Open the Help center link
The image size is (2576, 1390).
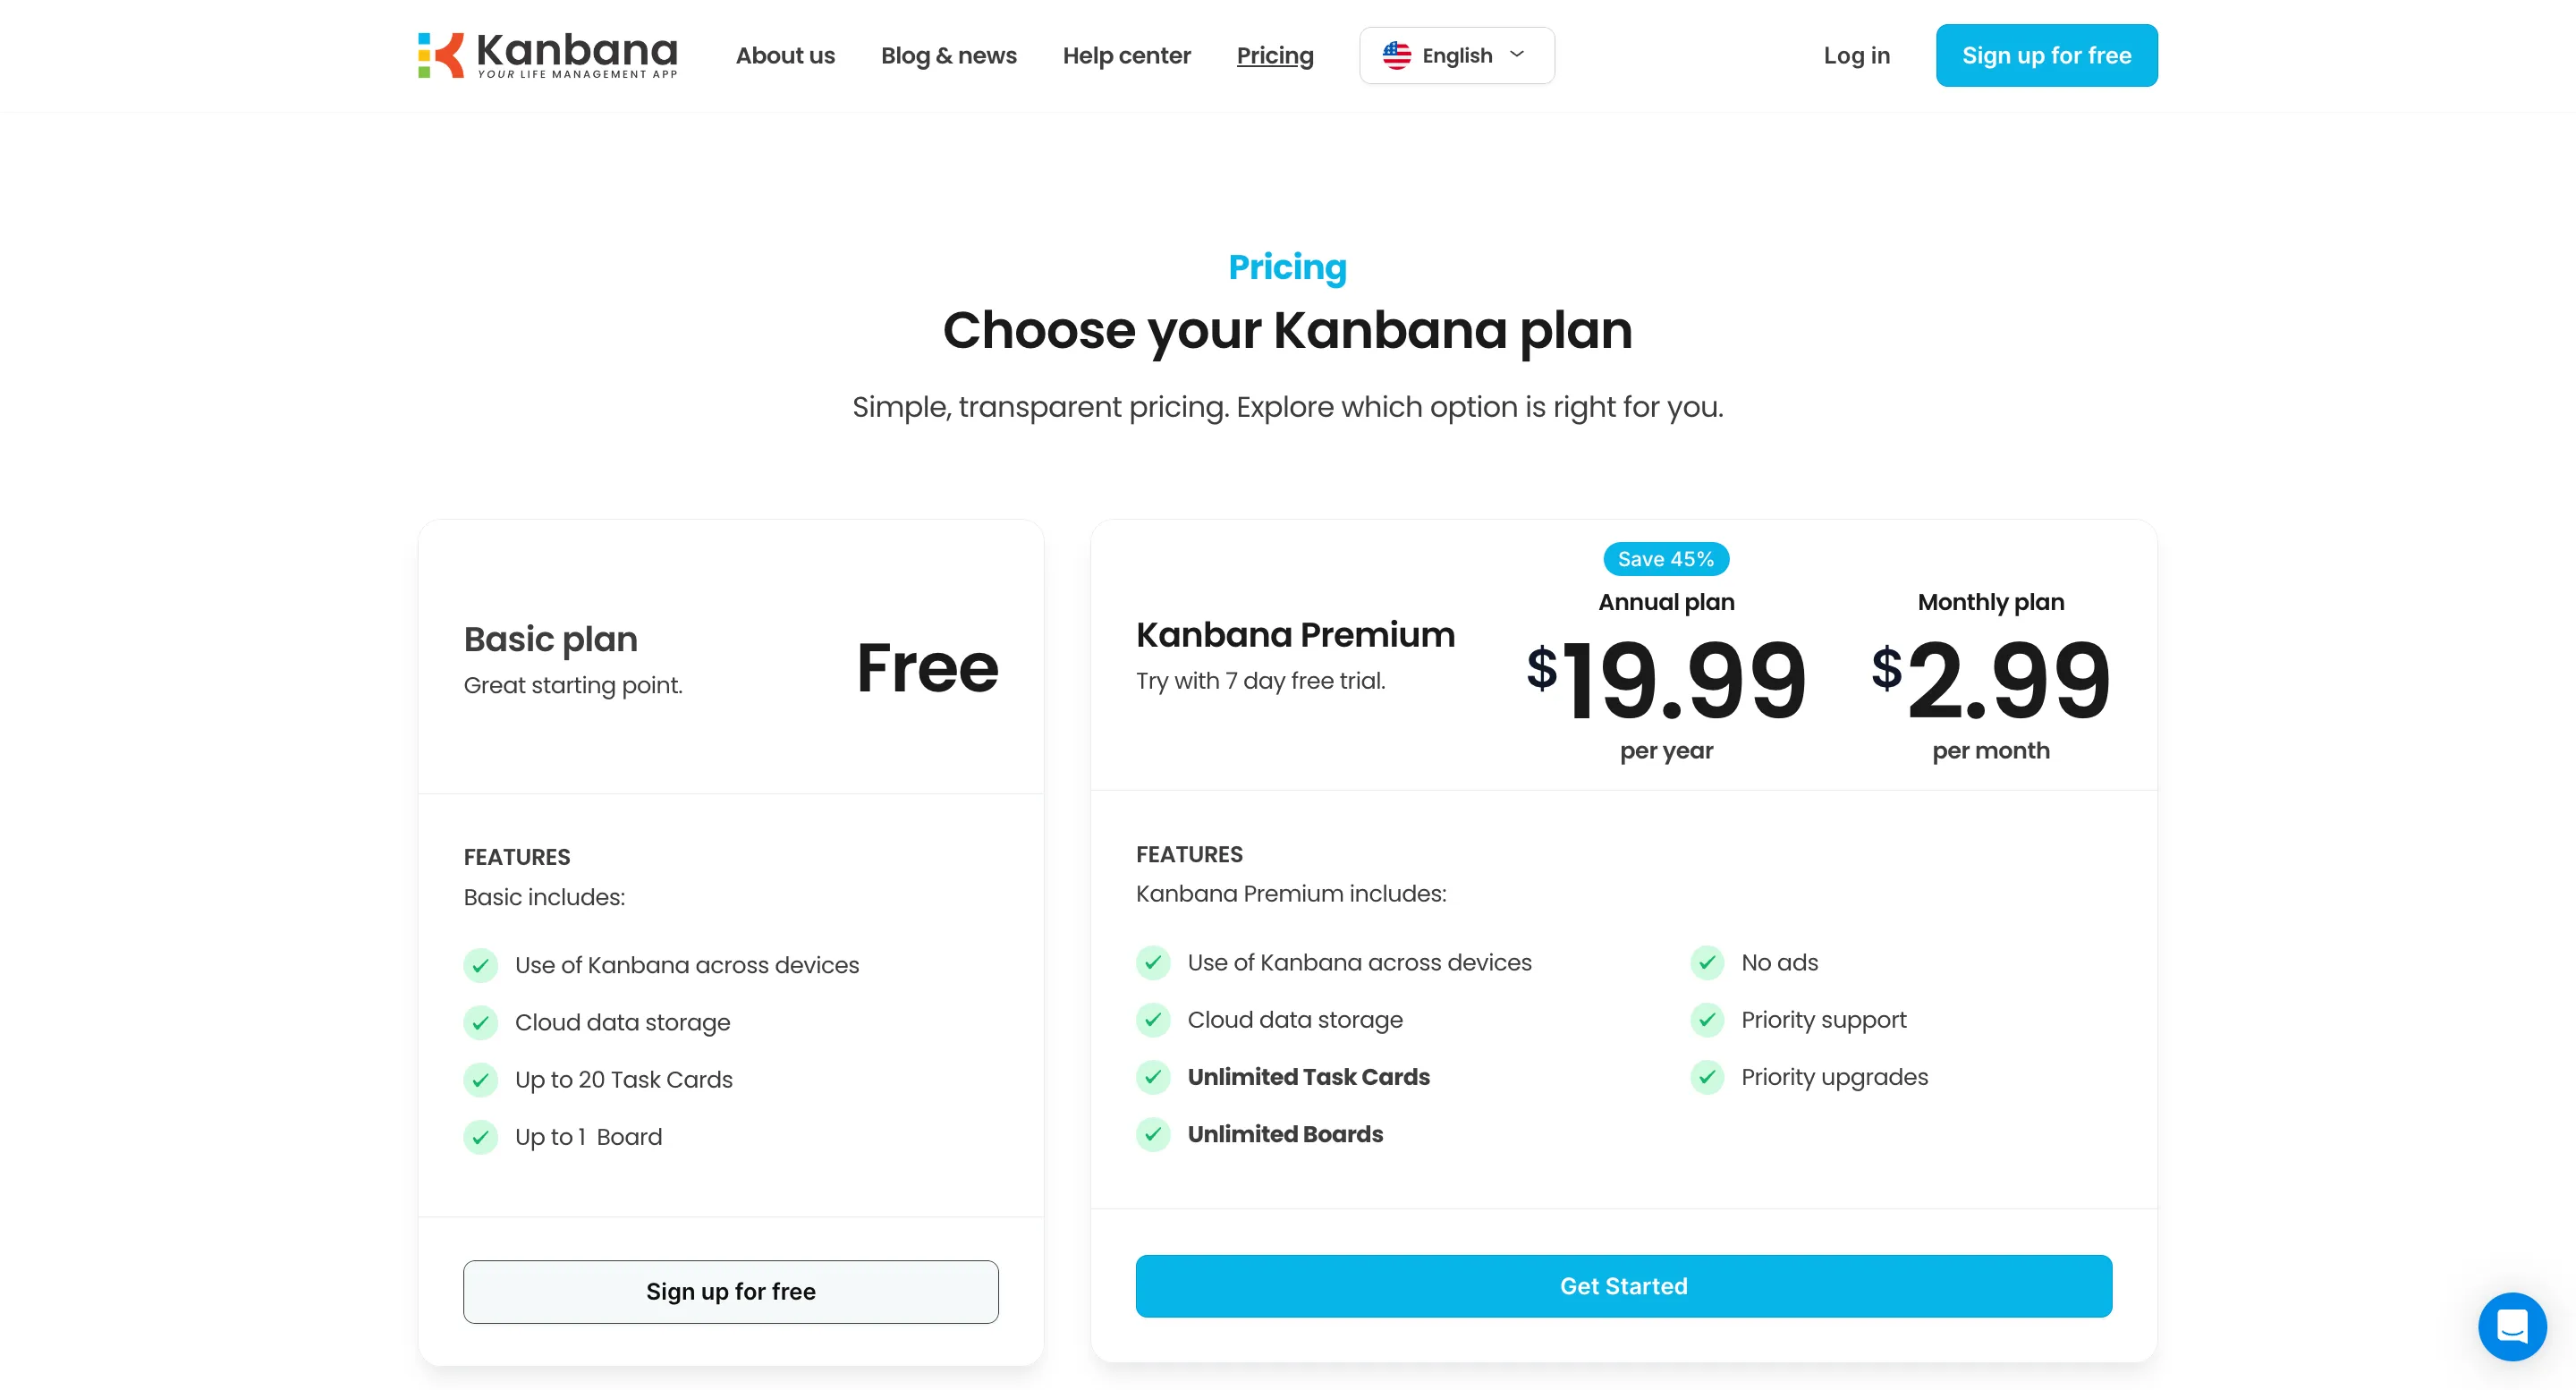1126,55
